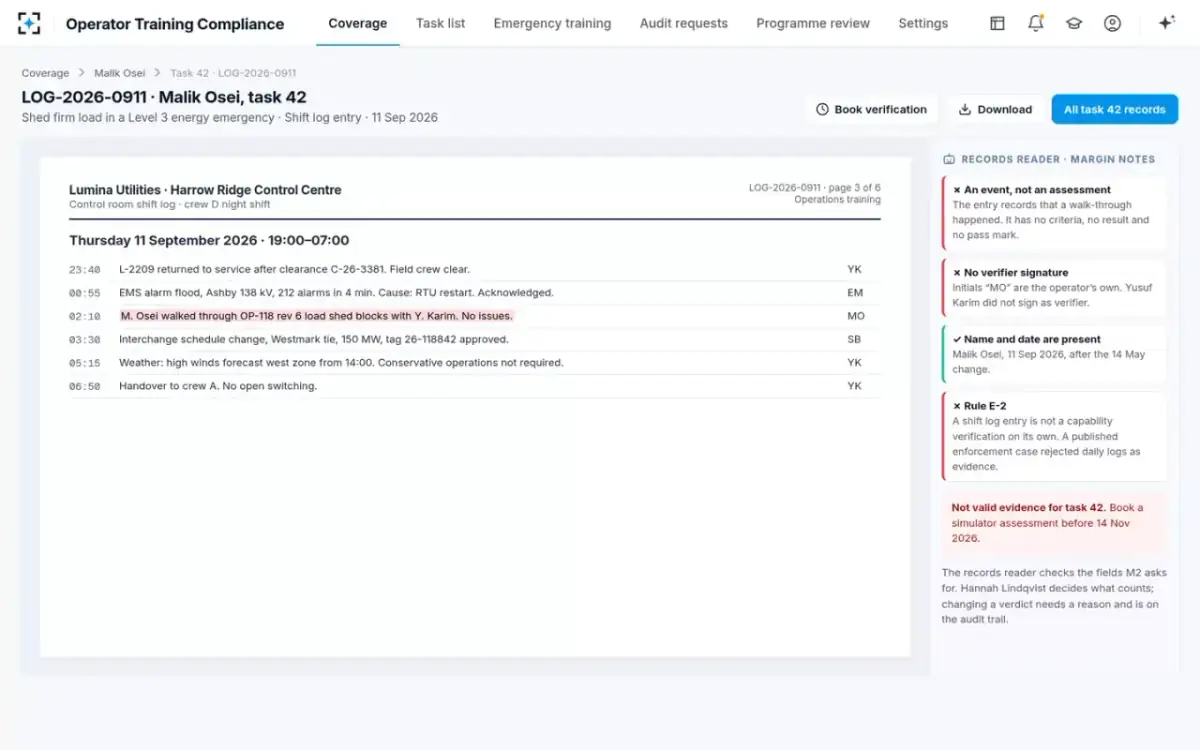Click clock icon in Book verification

(822, 109)
